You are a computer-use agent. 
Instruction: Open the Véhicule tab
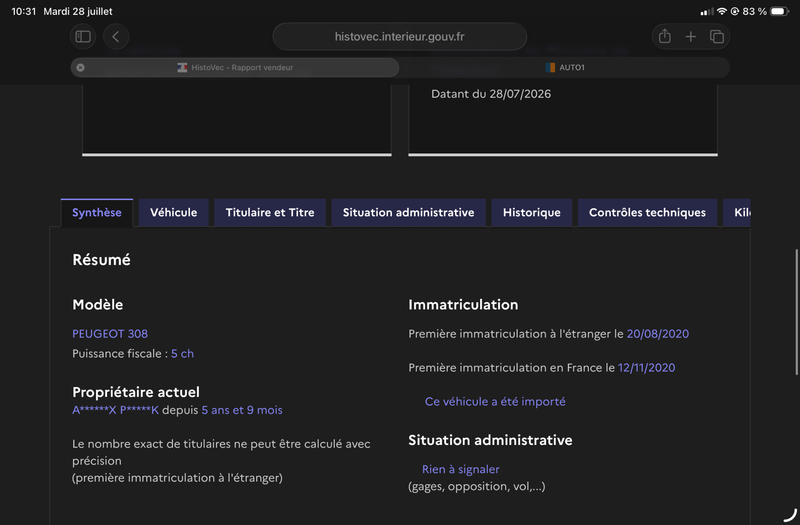point(173,213)
